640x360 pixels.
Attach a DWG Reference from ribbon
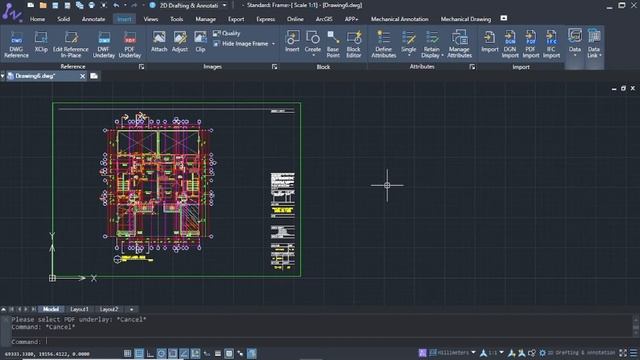16,44
